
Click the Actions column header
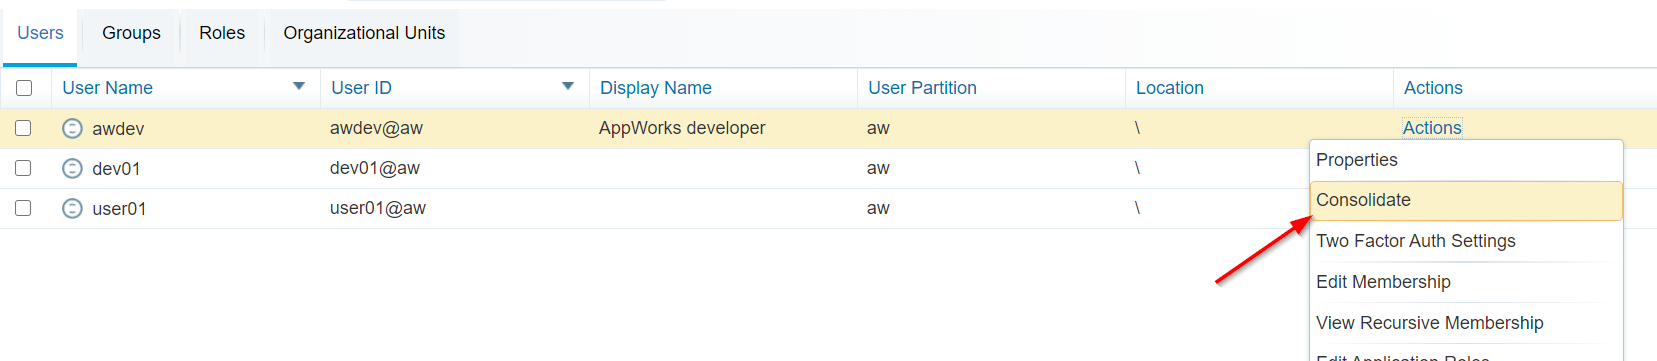[x=1433, y=88]
